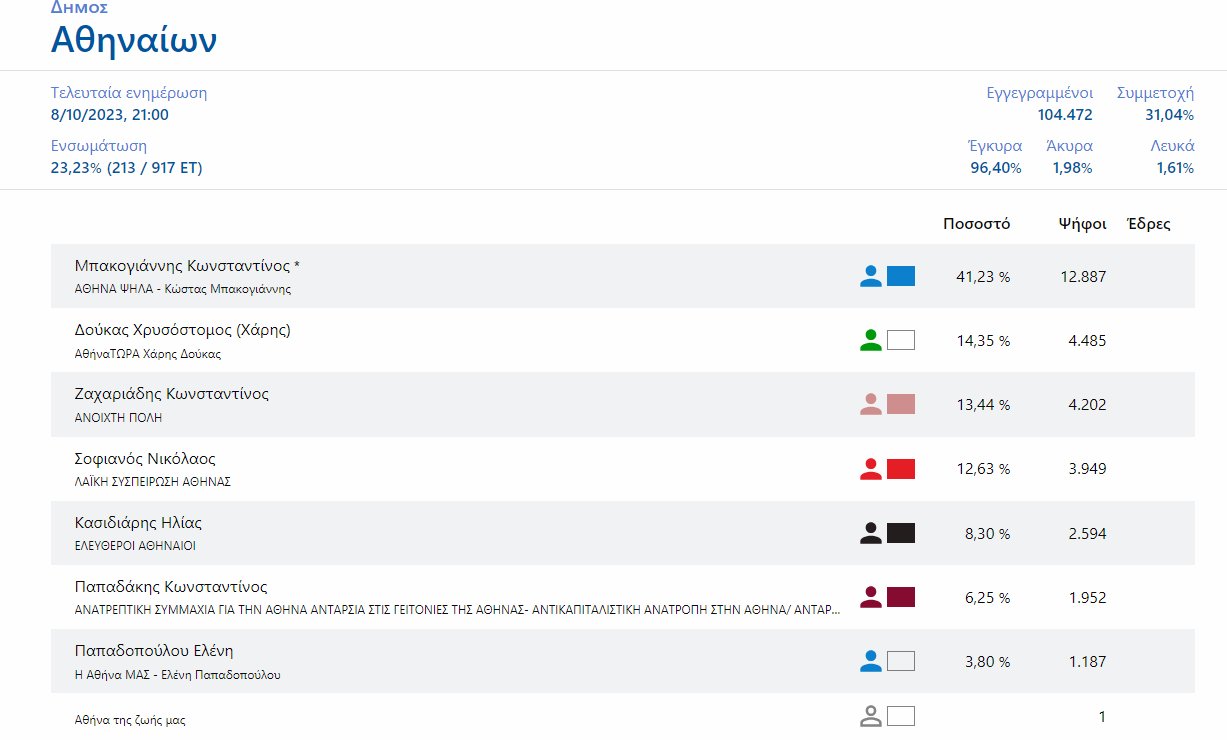The height and width of the screenshot is (740, 1227).
Task: Open candidate Δούκας Χρυσόστομος (Χάρης) row
Action: [x=183, y=330]
